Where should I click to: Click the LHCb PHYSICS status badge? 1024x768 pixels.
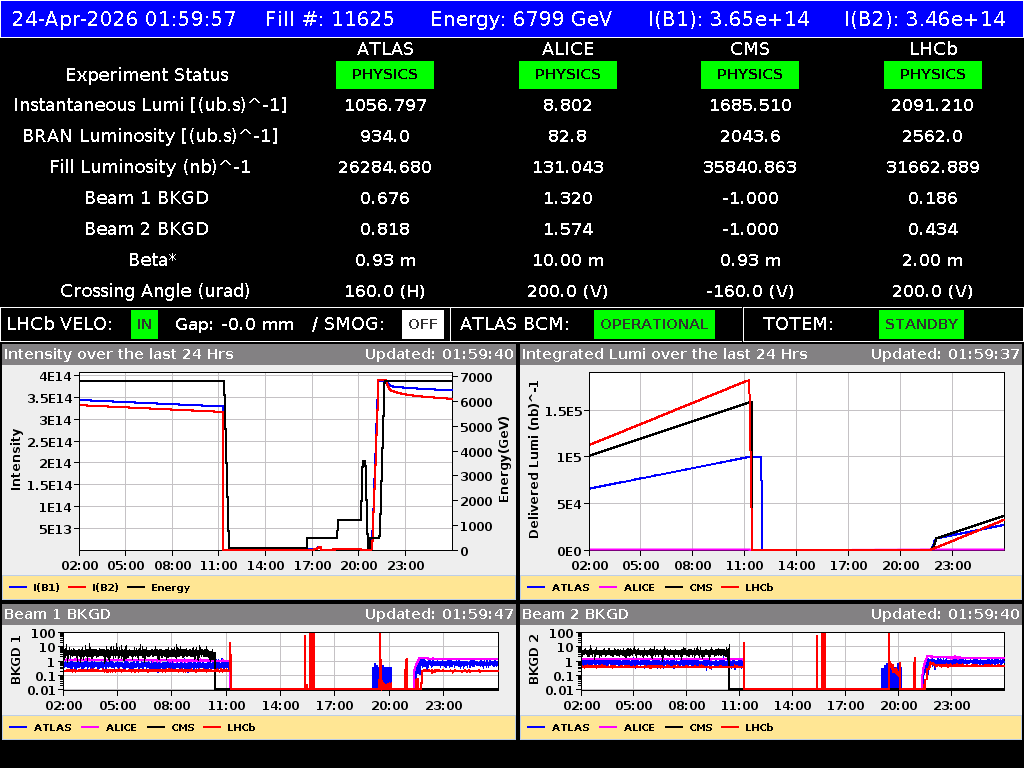tap(933, 74)
